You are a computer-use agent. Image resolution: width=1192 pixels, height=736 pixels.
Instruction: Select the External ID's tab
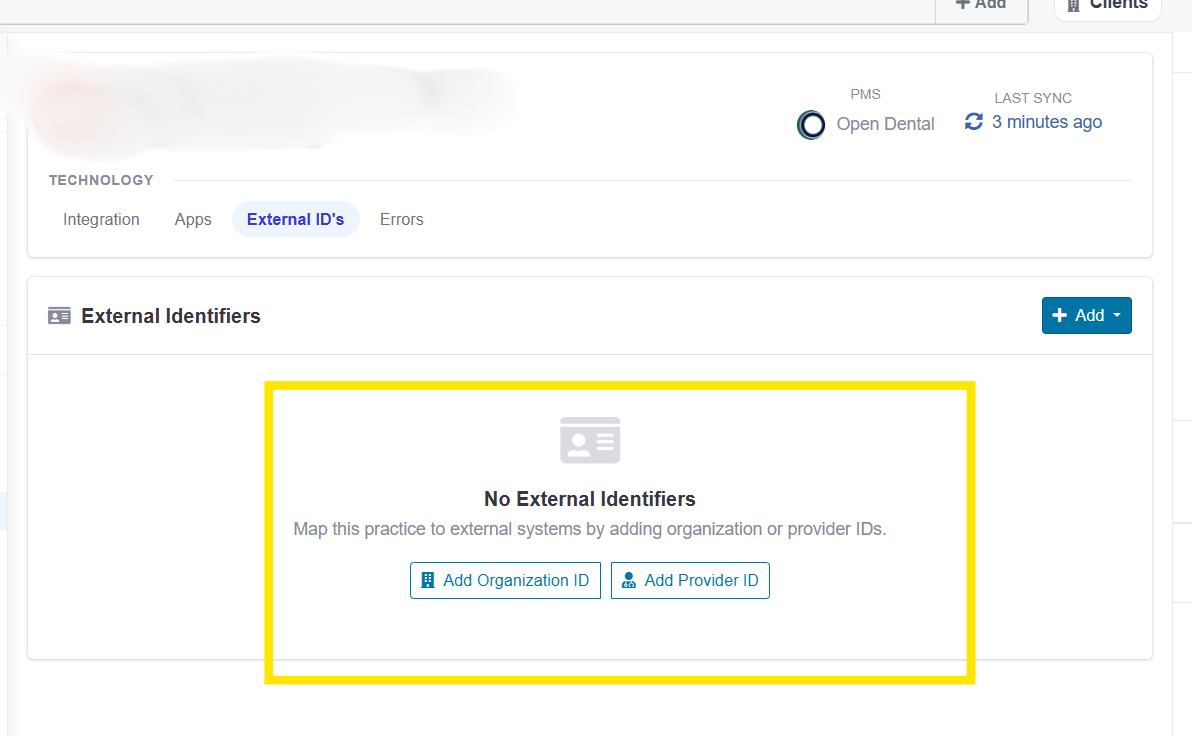[x=296, y=219]
